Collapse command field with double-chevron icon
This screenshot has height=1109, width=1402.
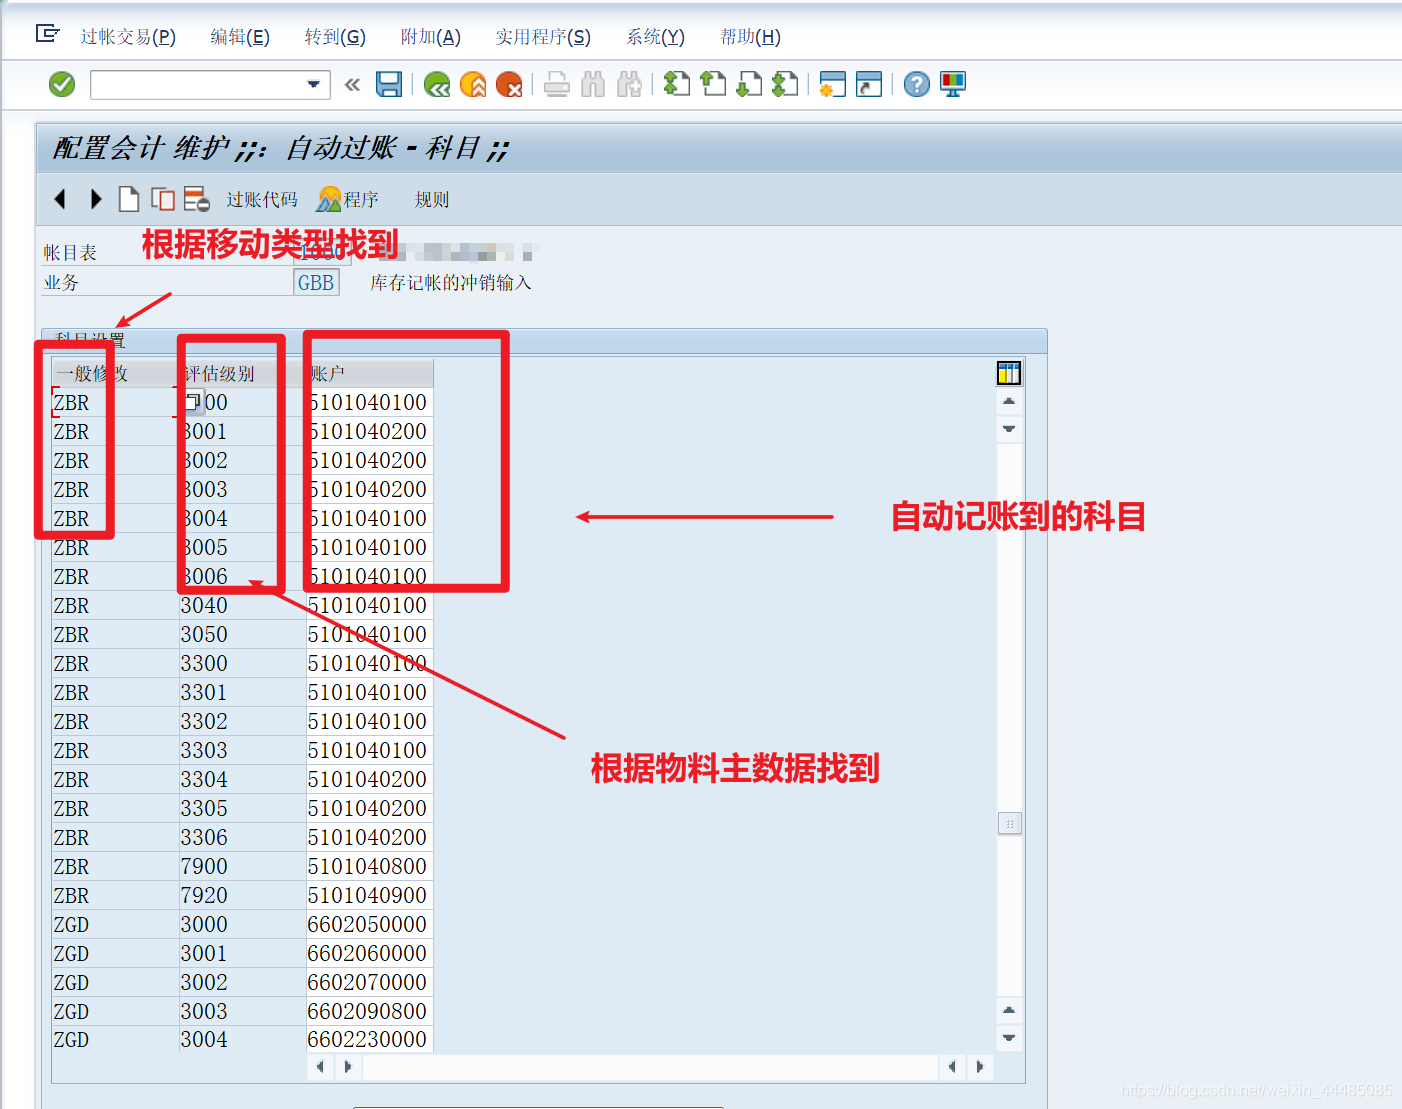(352, 85)
